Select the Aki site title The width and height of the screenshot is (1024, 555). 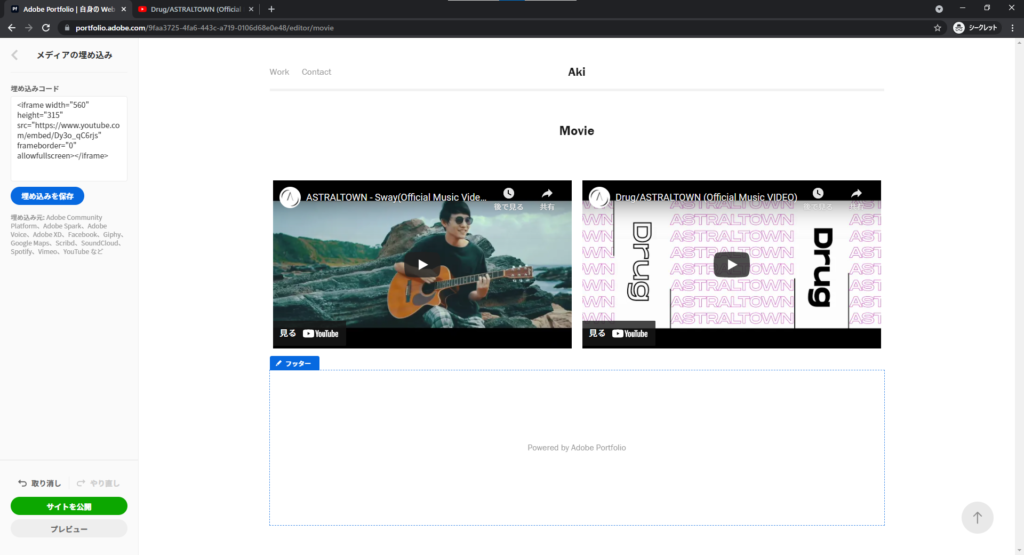(x=577, y=72)
